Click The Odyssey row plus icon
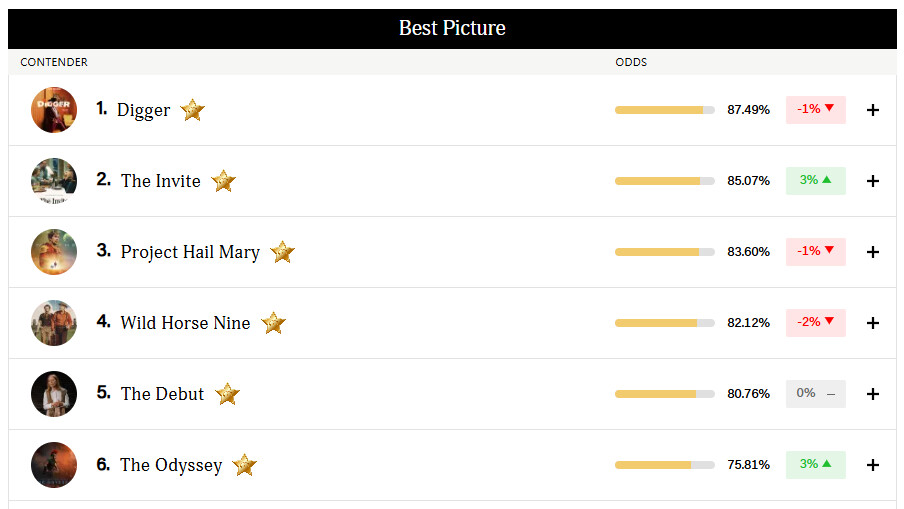Image resolution: width=904 pixels, height=509 pixels. (x=872, y=465)
